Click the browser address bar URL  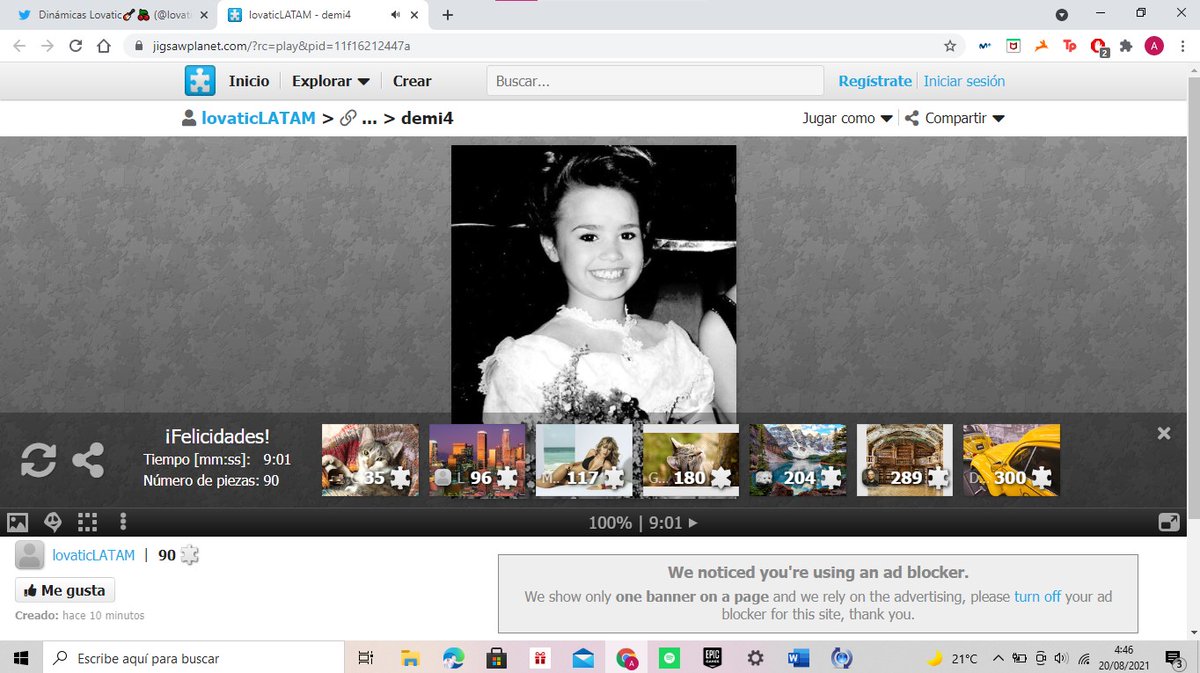(280, 46)
